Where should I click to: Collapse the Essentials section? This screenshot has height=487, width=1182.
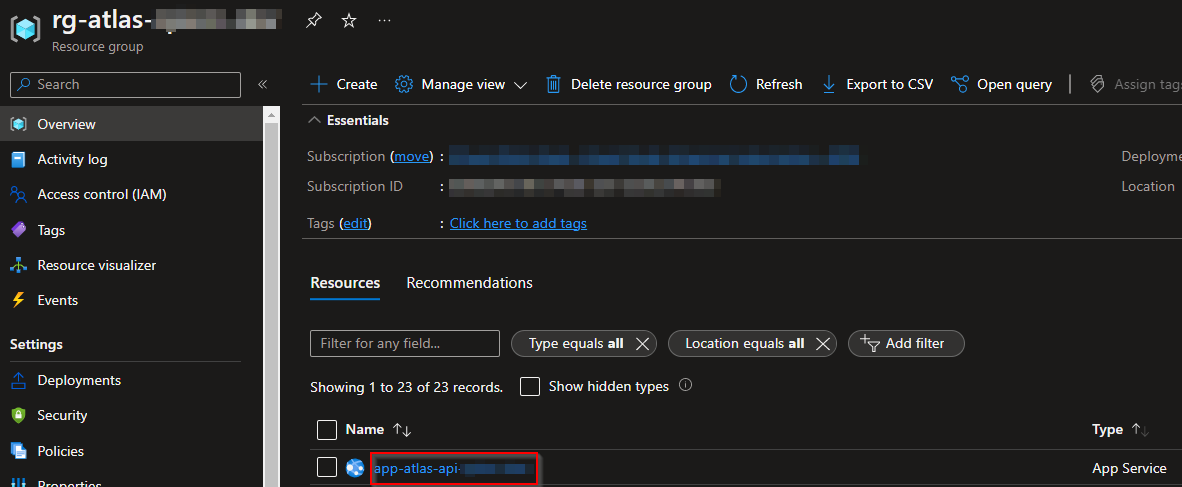click(315, 121)
